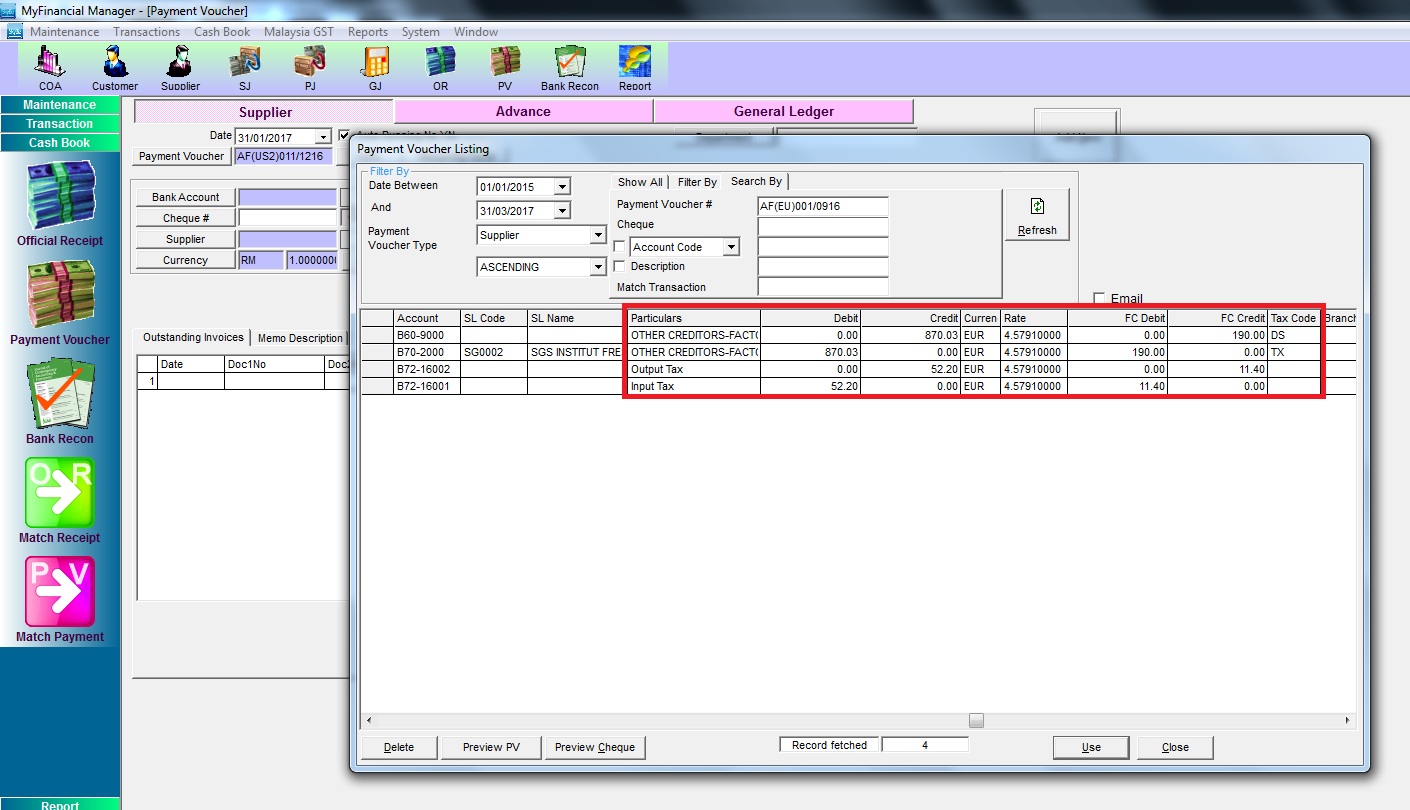1410x810 pixels.
Task: Click the Preview PV button
Action: [491, 747]
